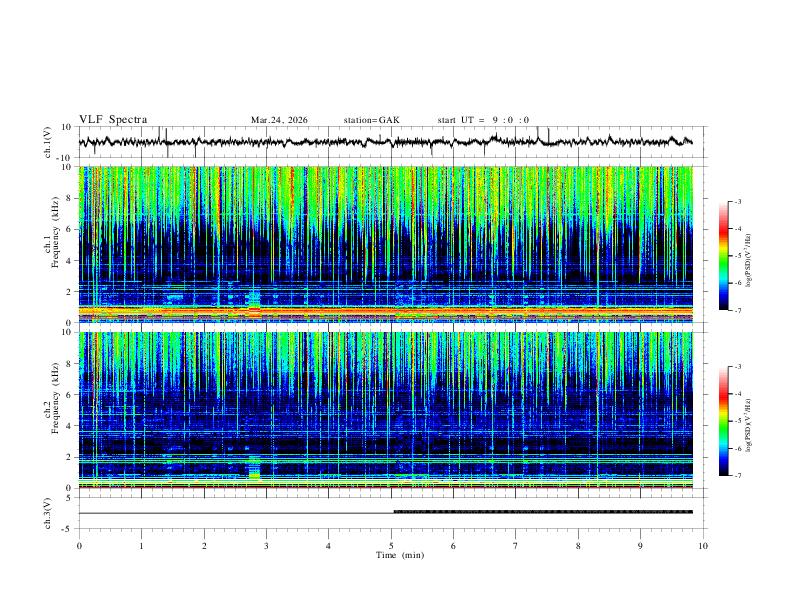
Task: Click the "station=GAK" header label
Action: pos(371,120)
